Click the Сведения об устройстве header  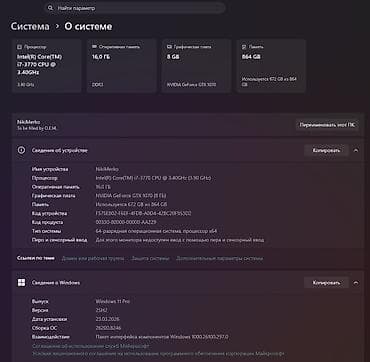pyautogui.click(x=188, y=150)
